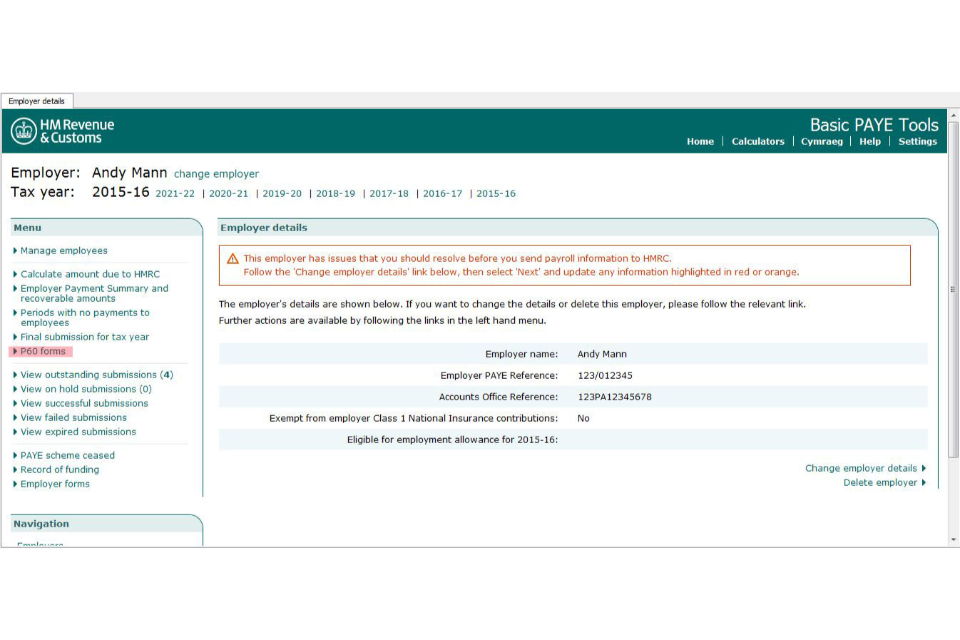Click the scrollbar up arrow
Screen dimensions: 960x640
pos(953,115)
